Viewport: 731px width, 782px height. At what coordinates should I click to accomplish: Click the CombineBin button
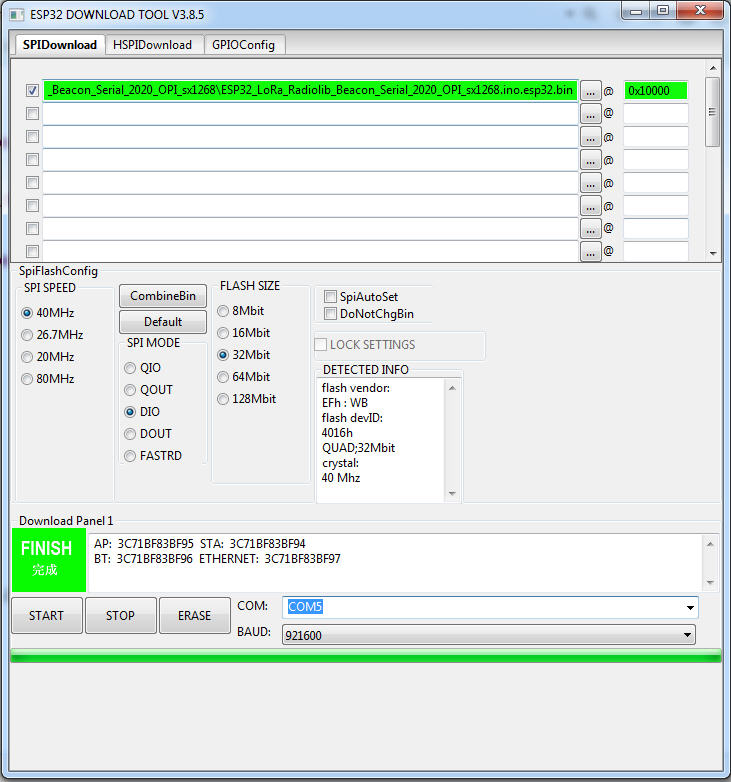point(163,296)
